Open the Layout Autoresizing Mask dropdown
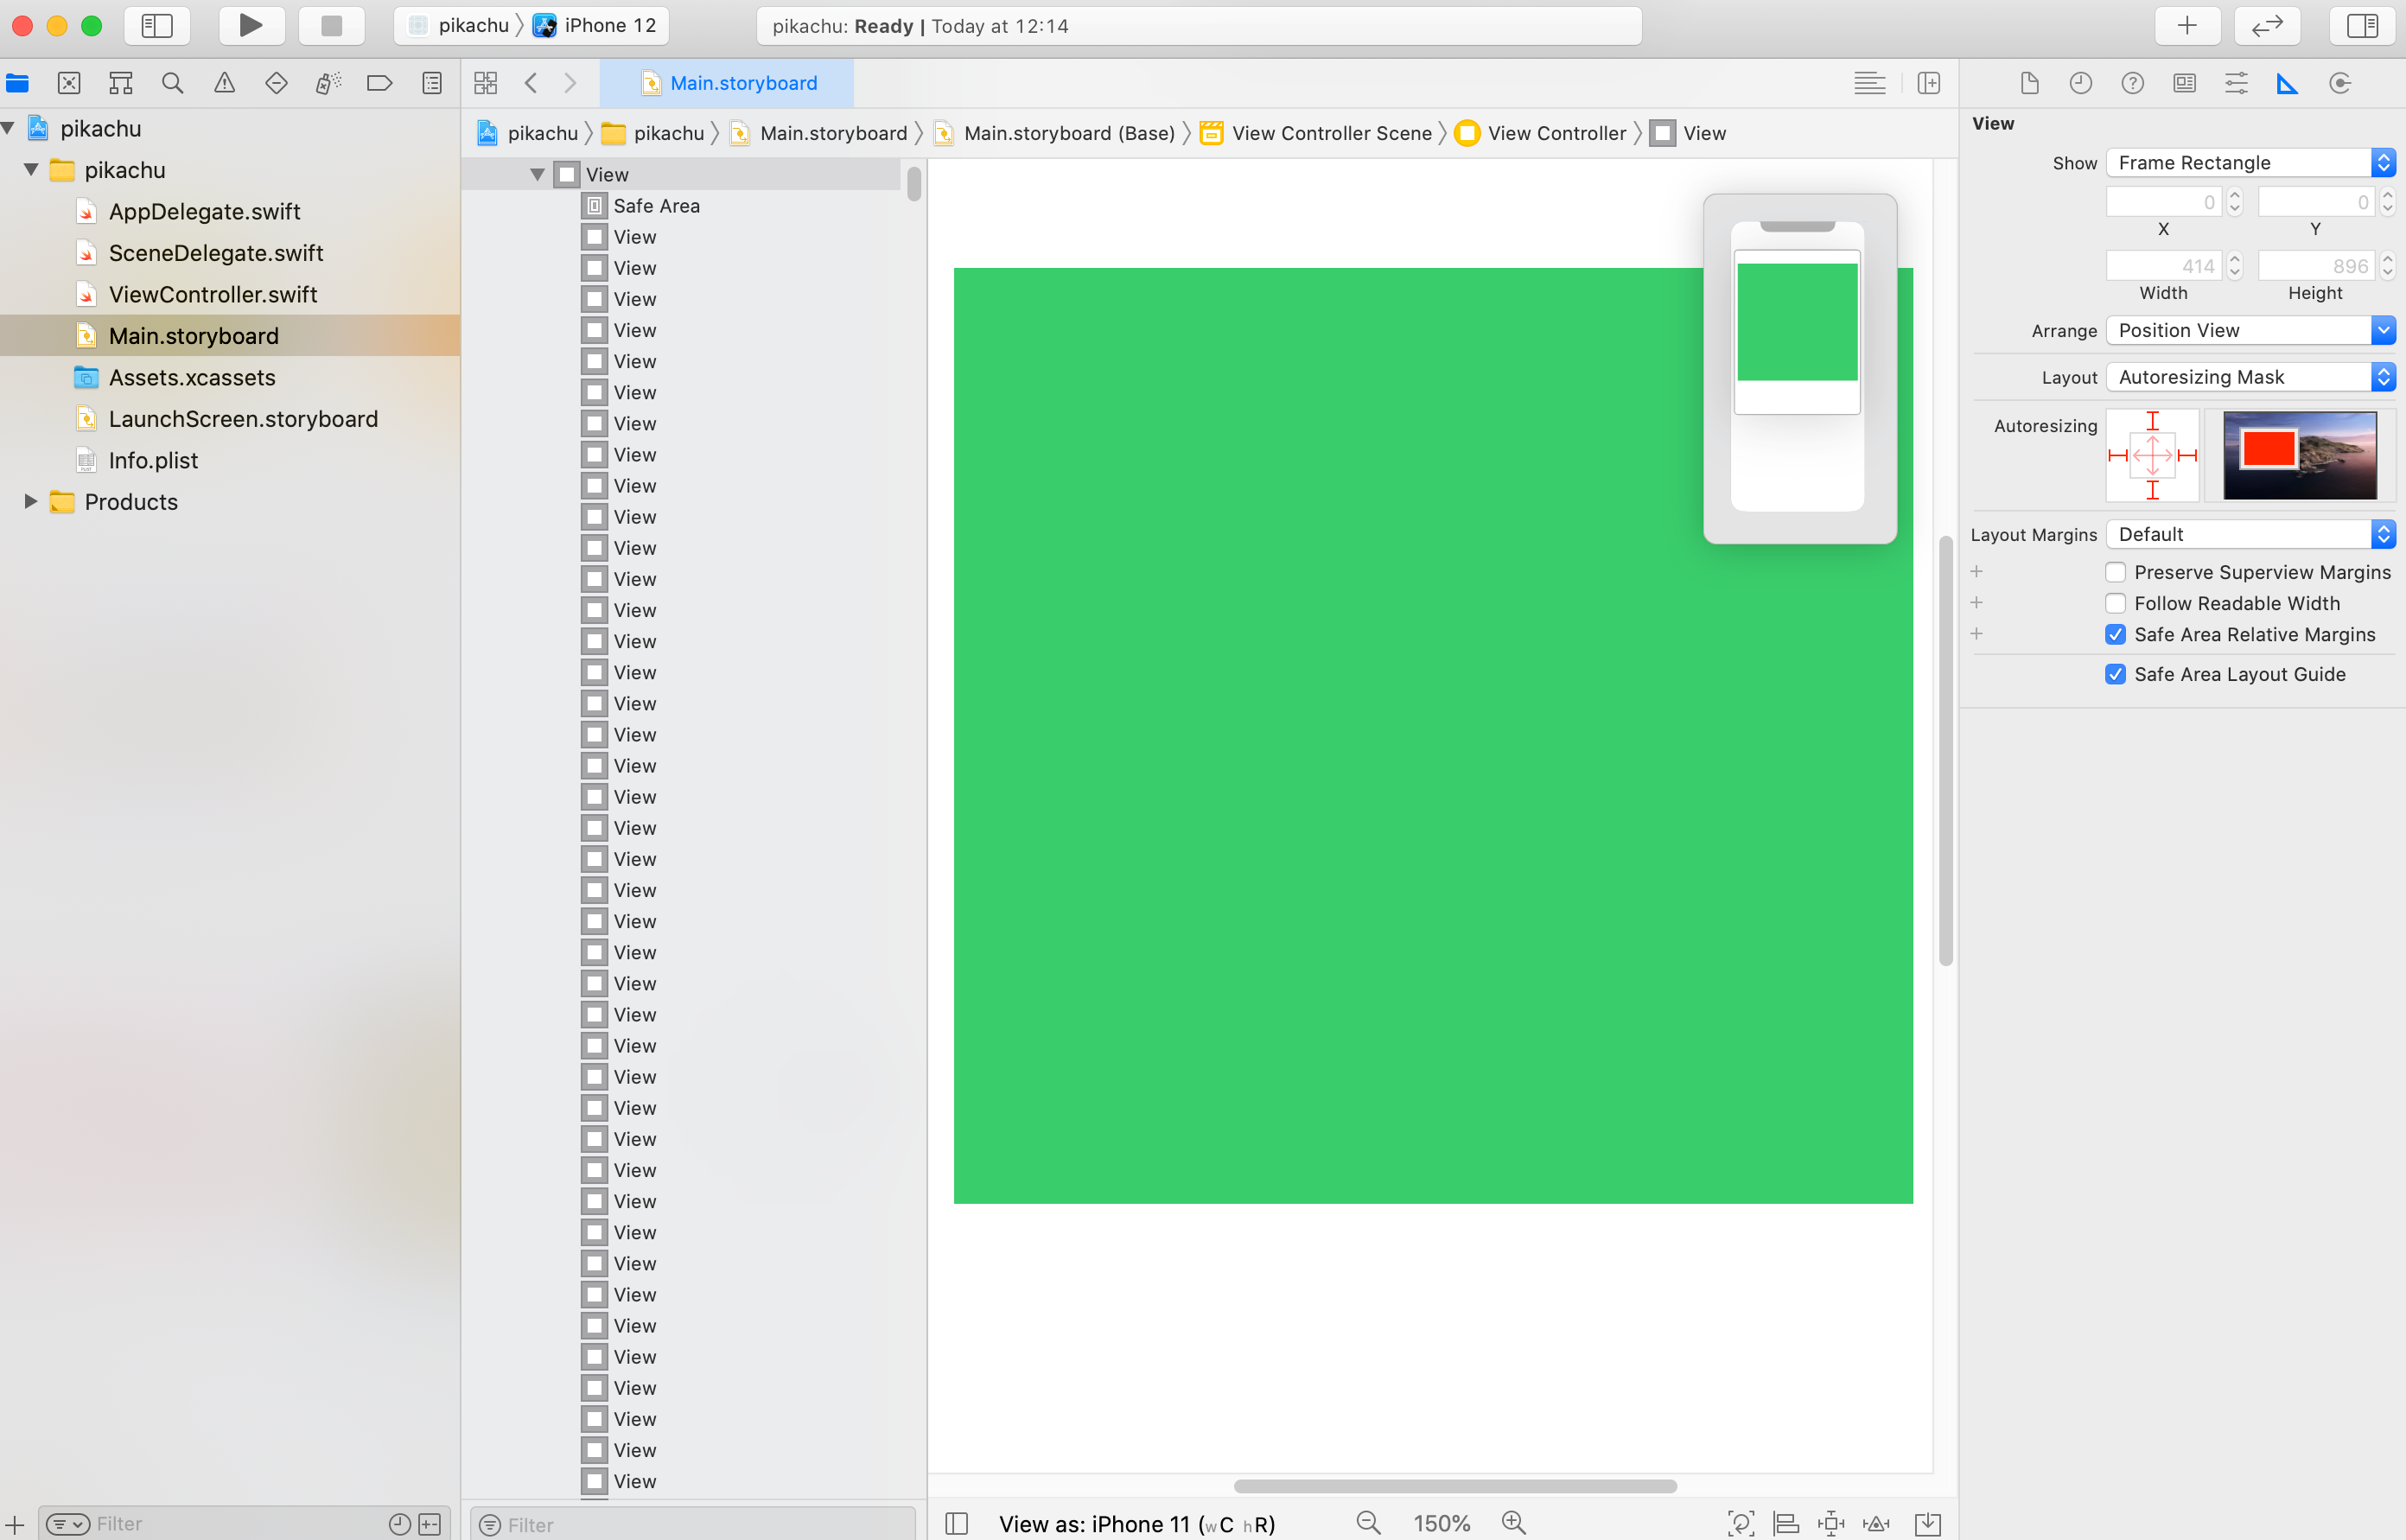Image resolution: width=2406 pixels, height=1540 pixels. point(2249,377)
